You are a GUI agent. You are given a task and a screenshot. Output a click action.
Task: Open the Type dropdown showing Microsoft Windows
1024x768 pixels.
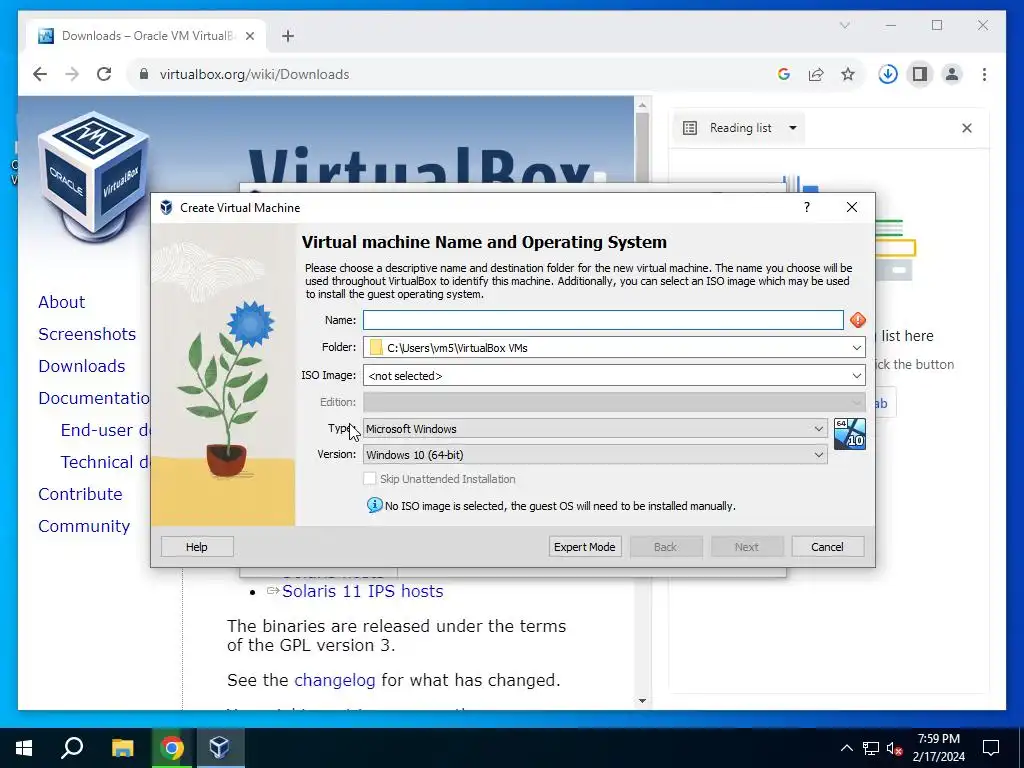[595, 428]
